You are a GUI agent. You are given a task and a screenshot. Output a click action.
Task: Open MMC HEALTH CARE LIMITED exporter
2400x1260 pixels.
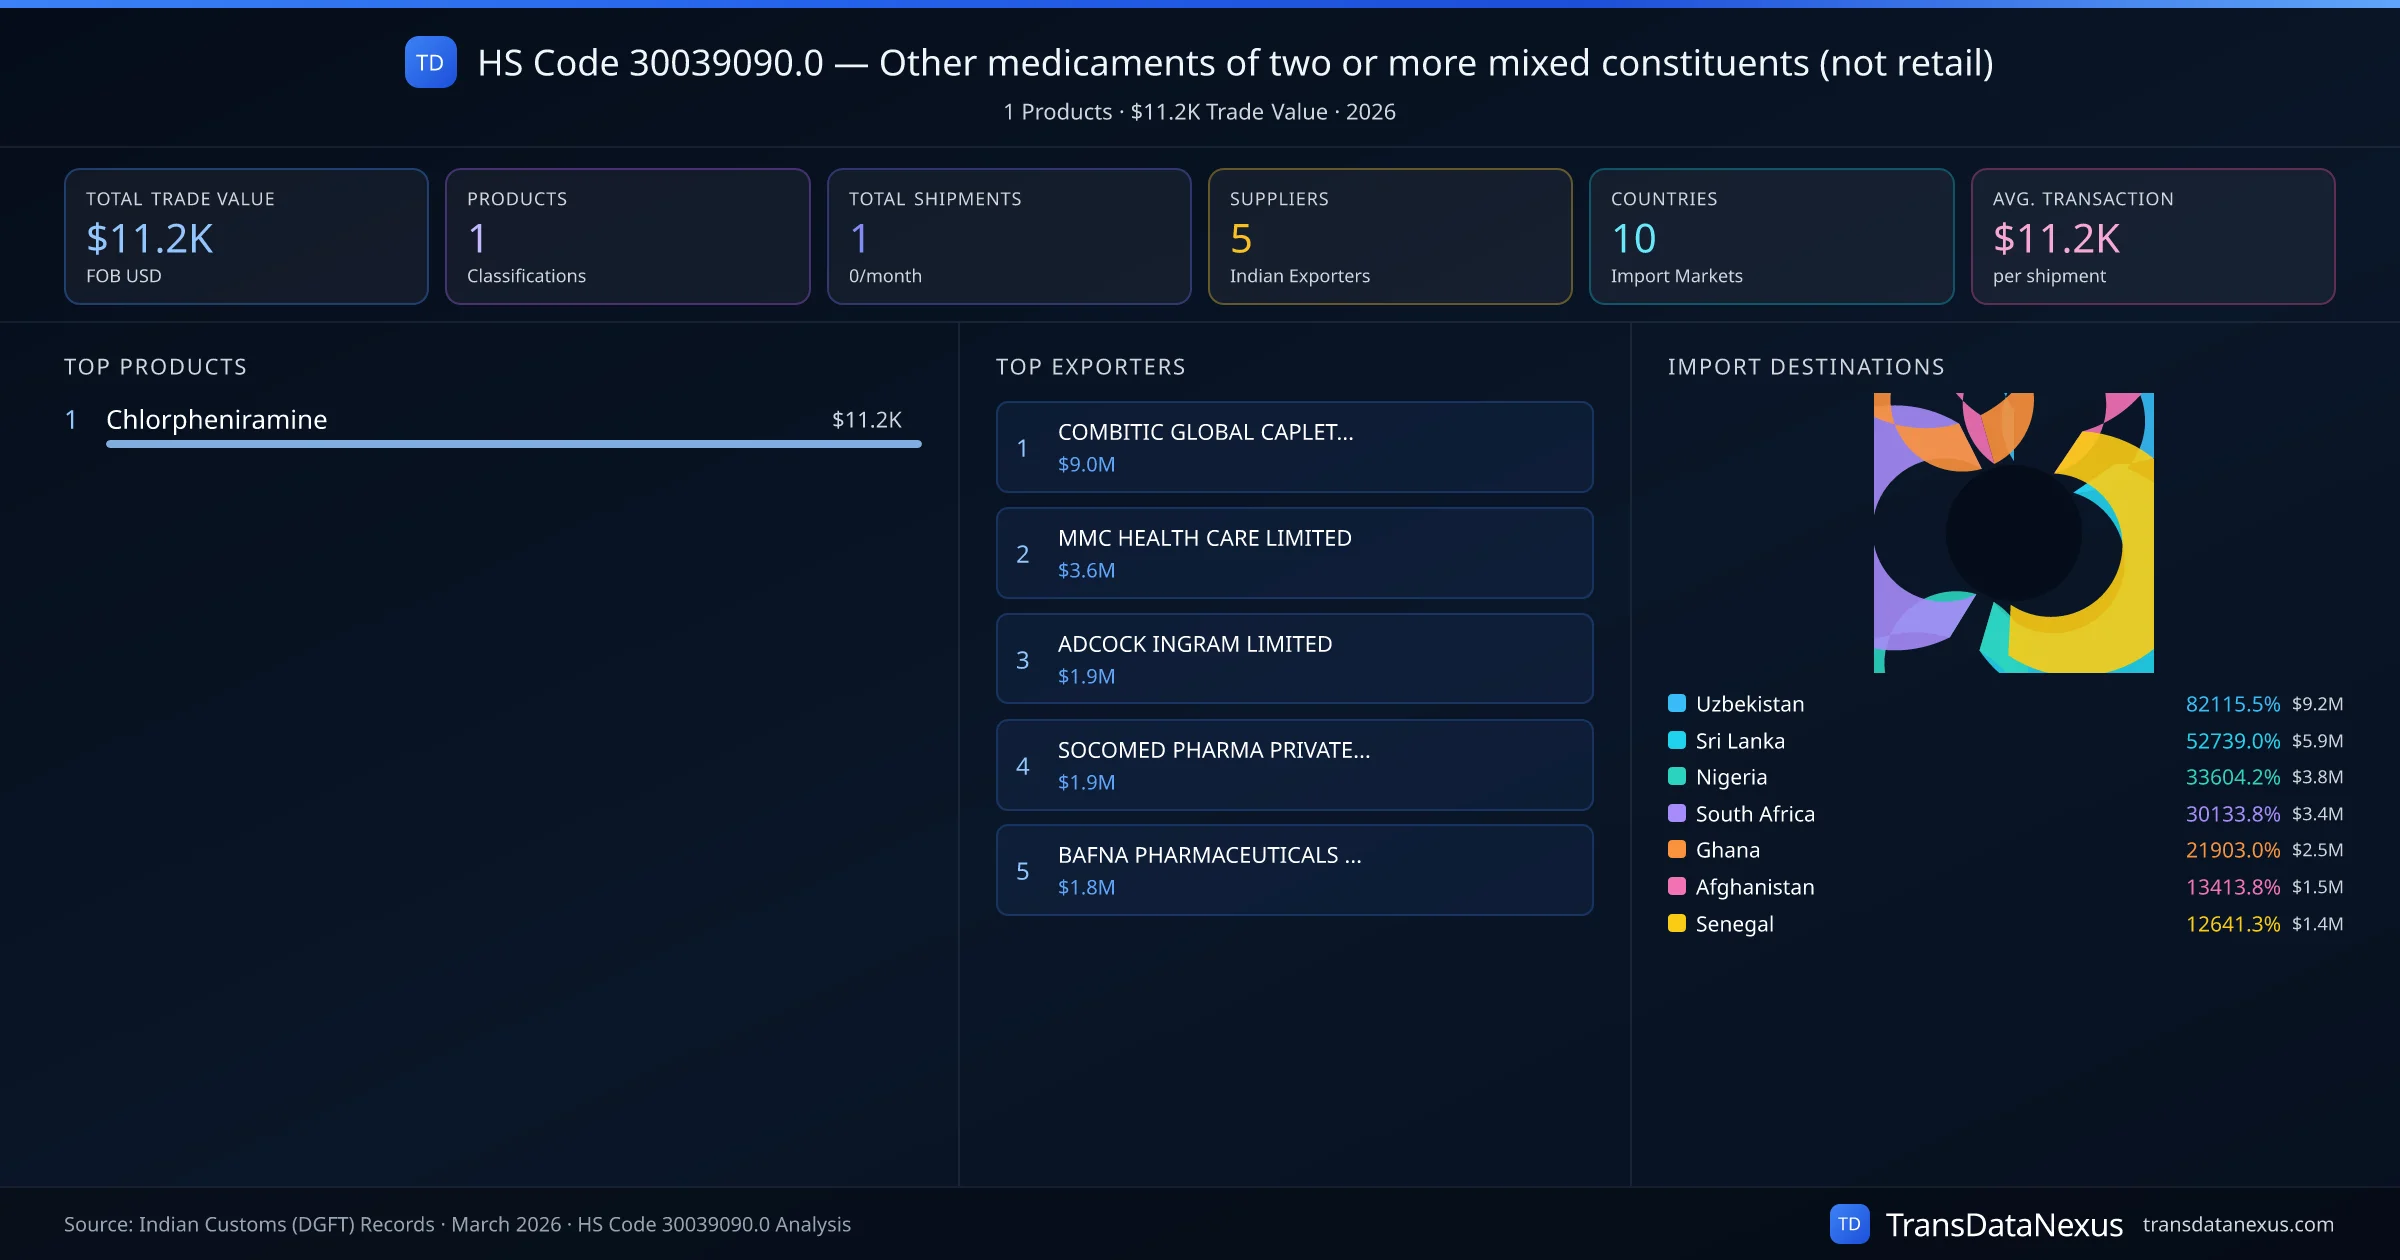point(1294,553)
